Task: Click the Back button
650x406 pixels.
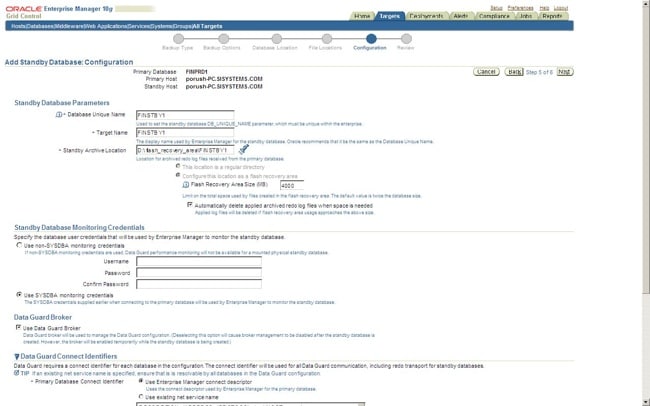Action: [514, 72]
